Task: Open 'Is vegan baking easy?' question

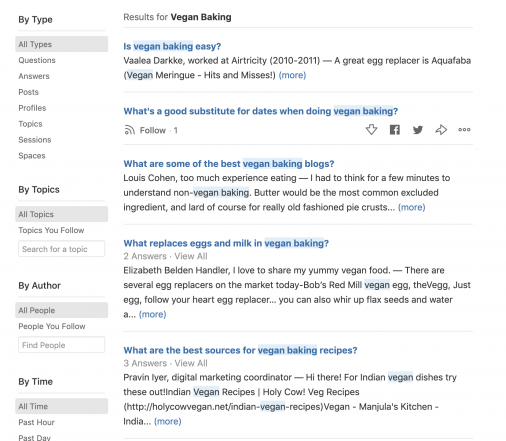Action: click(172, 46)
